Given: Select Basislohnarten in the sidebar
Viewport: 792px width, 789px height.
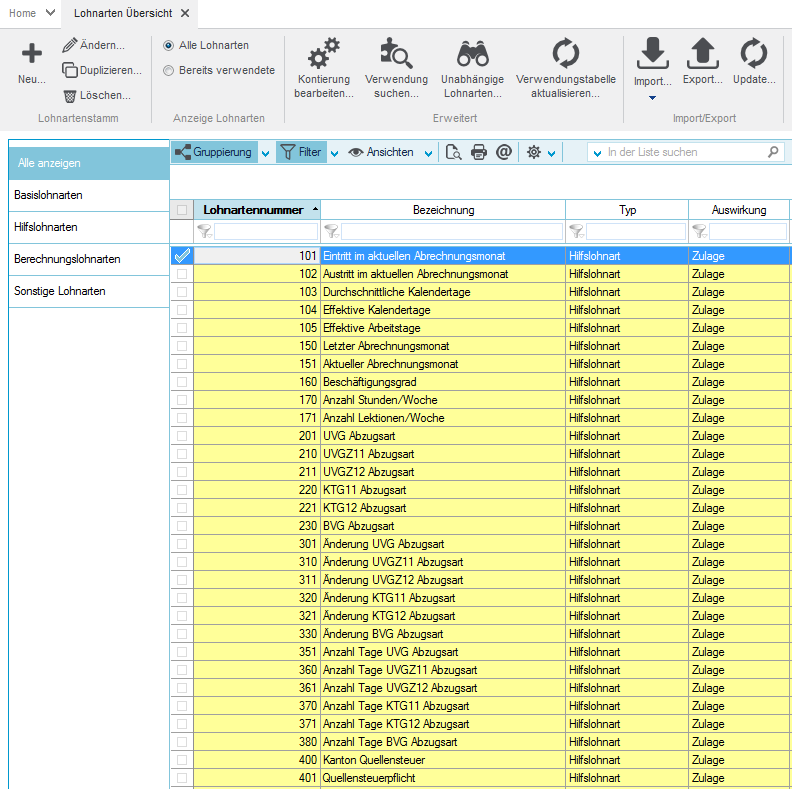Looking at the screenshot, I should [x=48, y=195].
